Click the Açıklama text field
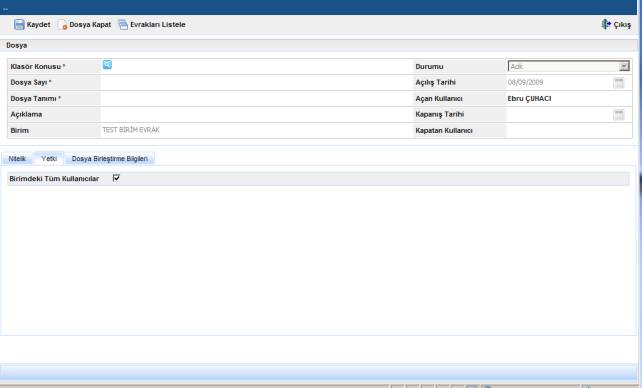 [x=256, y=115]
